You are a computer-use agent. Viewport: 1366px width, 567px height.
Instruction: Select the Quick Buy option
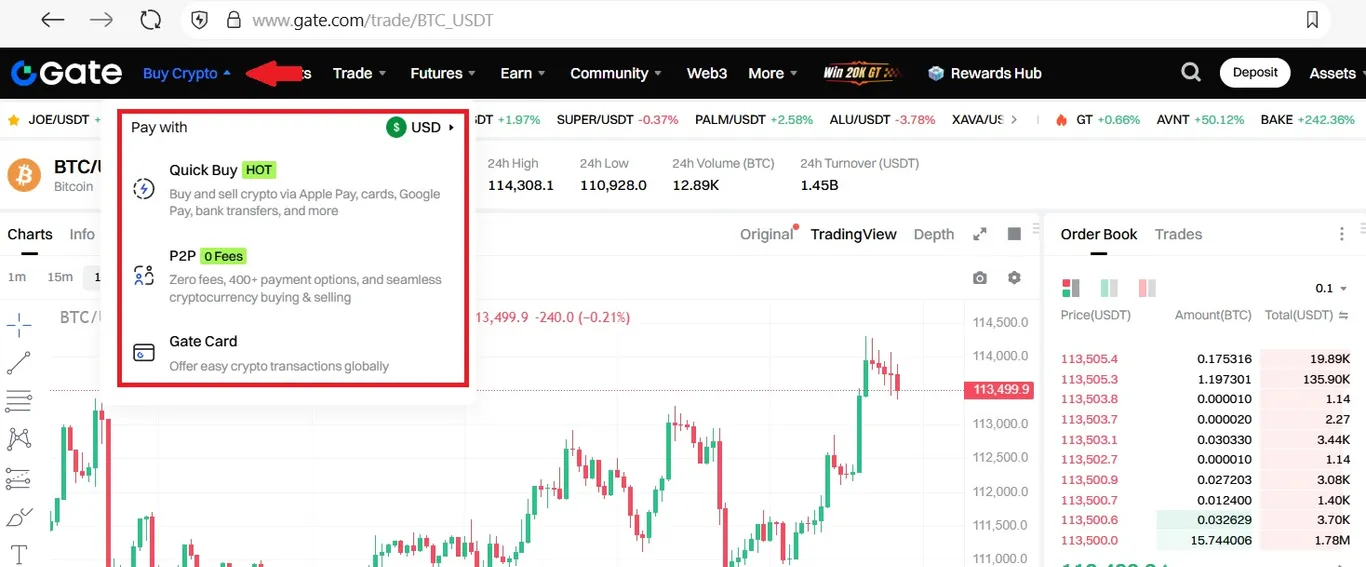click(293, 189)
